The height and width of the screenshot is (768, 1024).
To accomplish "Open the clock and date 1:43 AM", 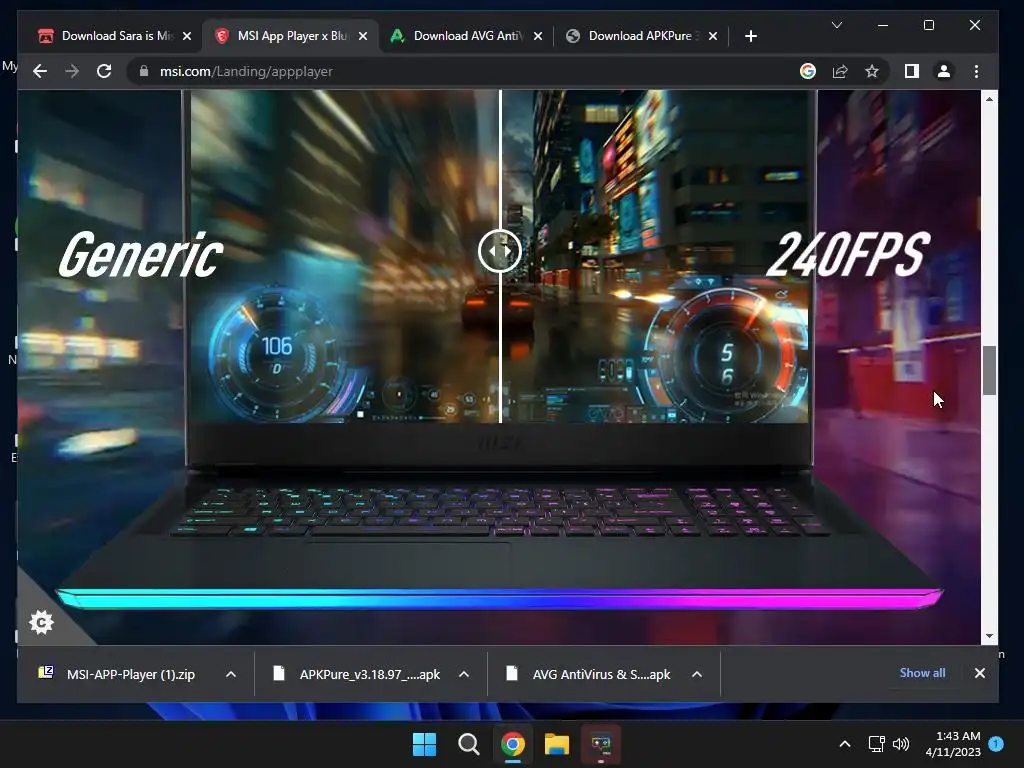I will 953,744.
